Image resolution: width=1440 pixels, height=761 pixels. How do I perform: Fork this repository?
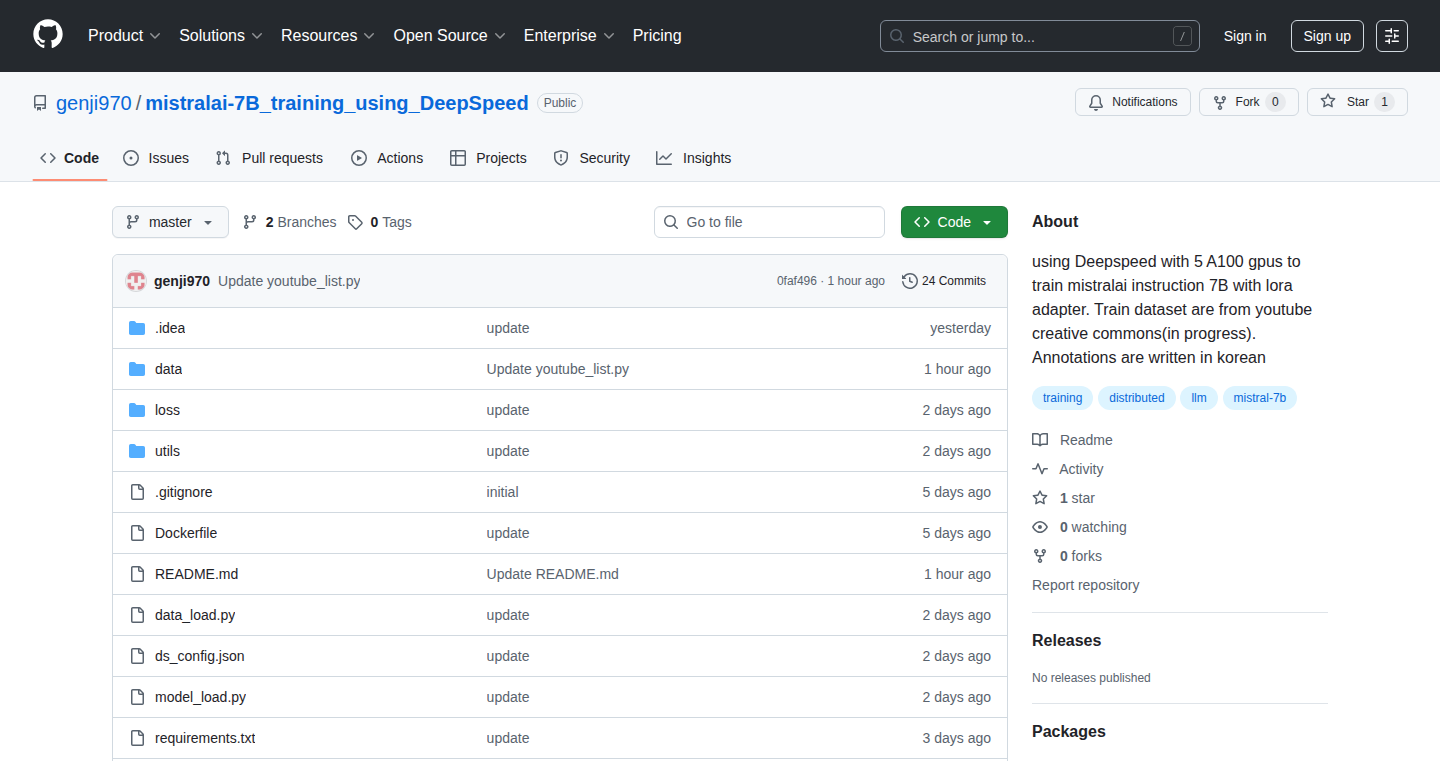[x=1249, y=102]
